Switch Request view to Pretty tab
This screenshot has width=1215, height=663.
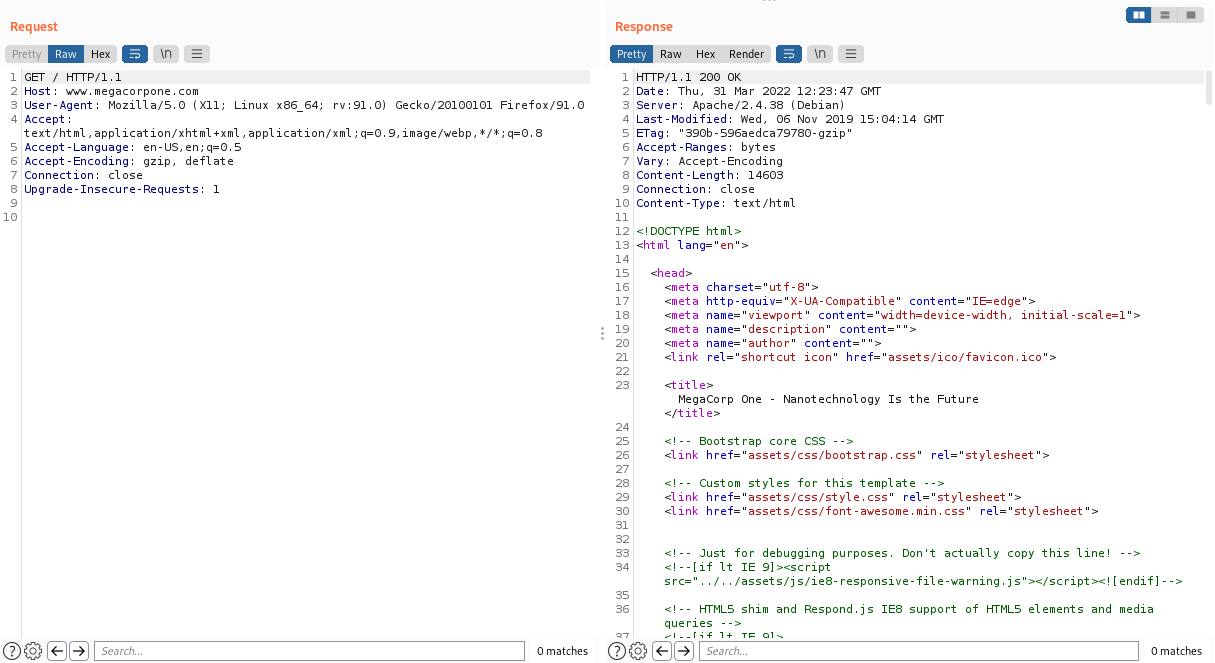[27, 54]
